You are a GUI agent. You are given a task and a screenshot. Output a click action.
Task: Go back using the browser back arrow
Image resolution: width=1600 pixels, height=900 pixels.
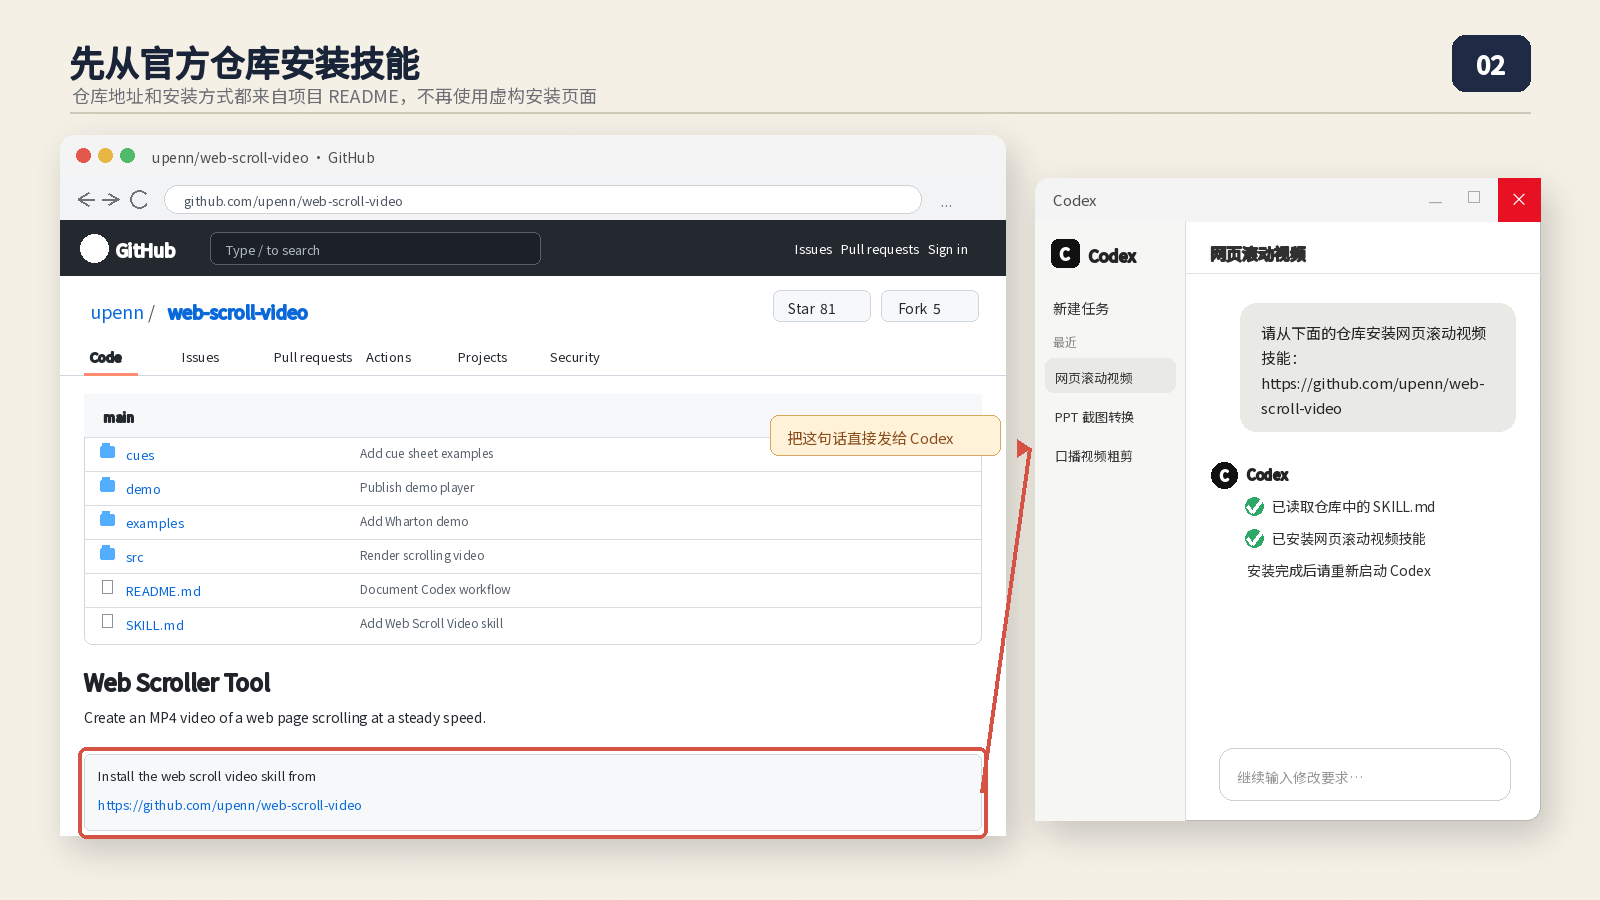[86, 200]
